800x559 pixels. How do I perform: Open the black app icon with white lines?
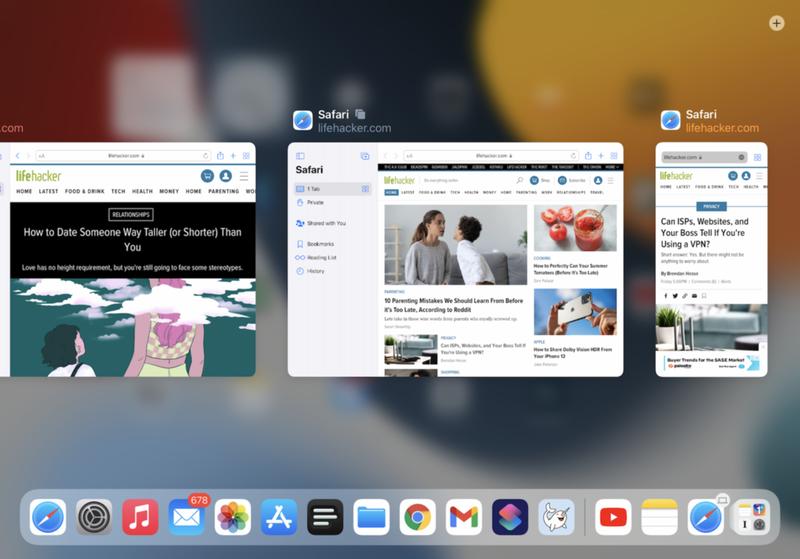tap(325, 517)
